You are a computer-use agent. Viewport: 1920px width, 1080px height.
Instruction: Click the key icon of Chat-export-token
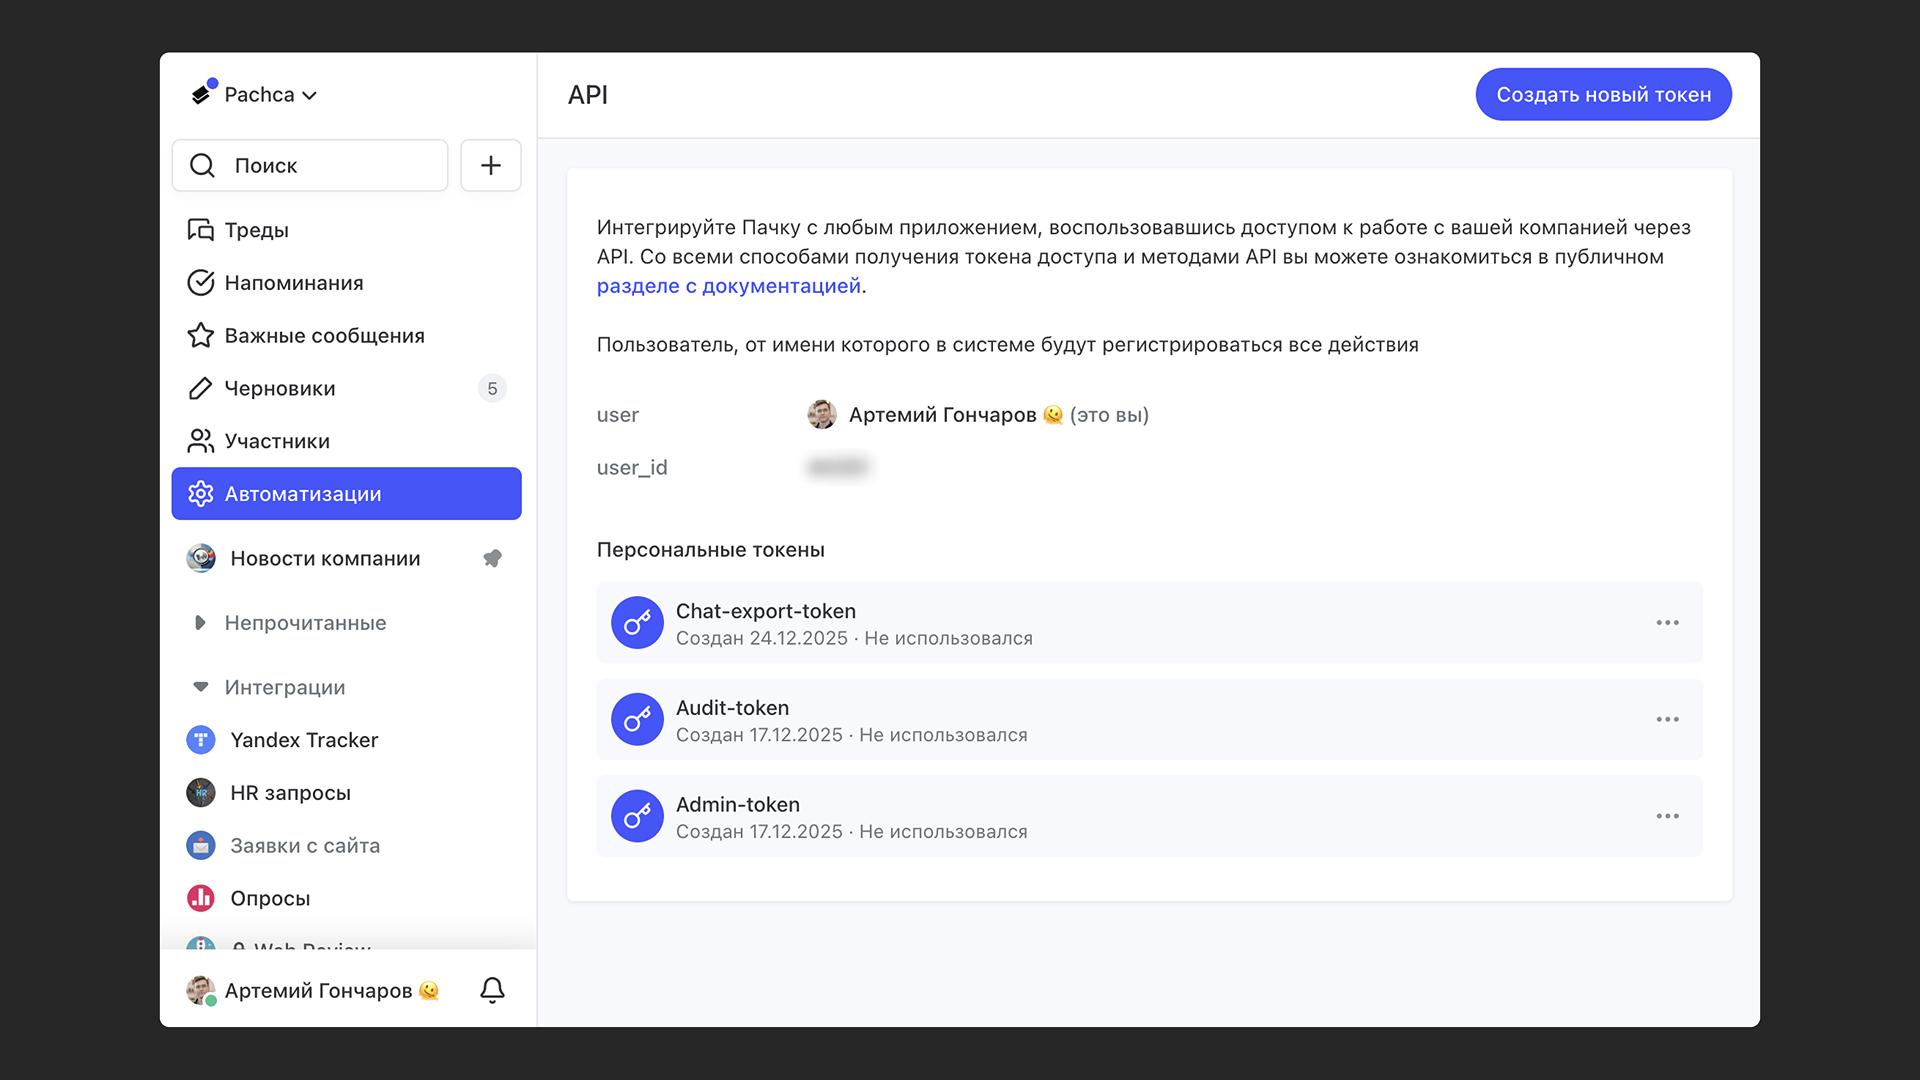tap(637, 623)
